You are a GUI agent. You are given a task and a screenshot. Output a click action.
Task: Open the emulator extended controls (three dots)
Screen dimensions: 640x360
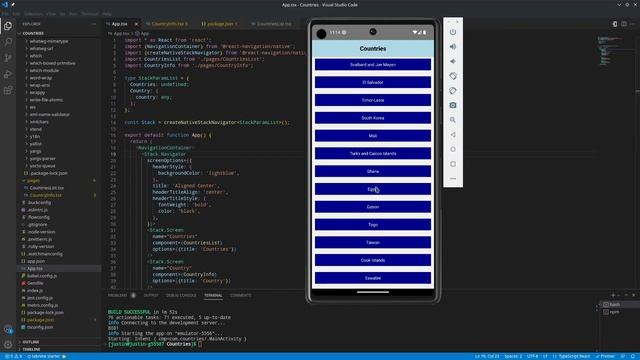453,179
